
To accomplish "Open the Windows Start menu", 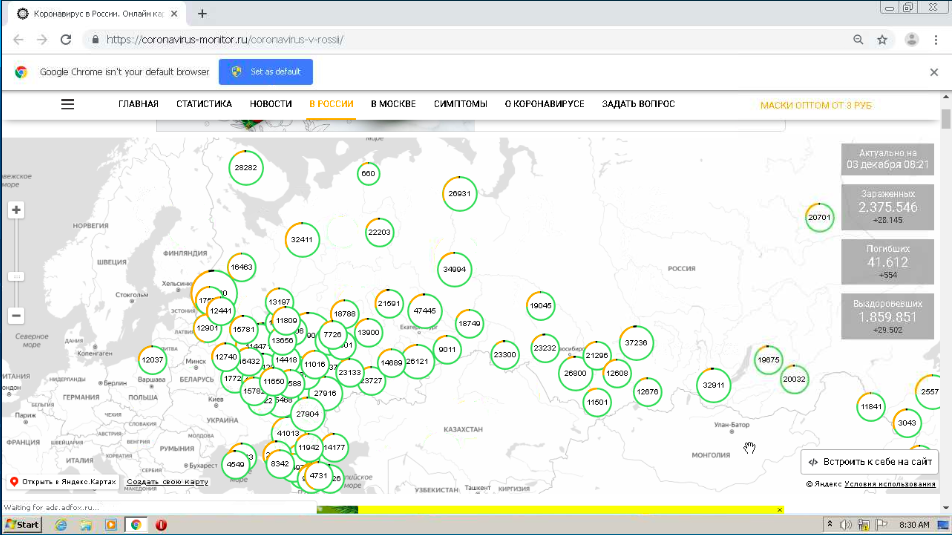I will [22, 525].
